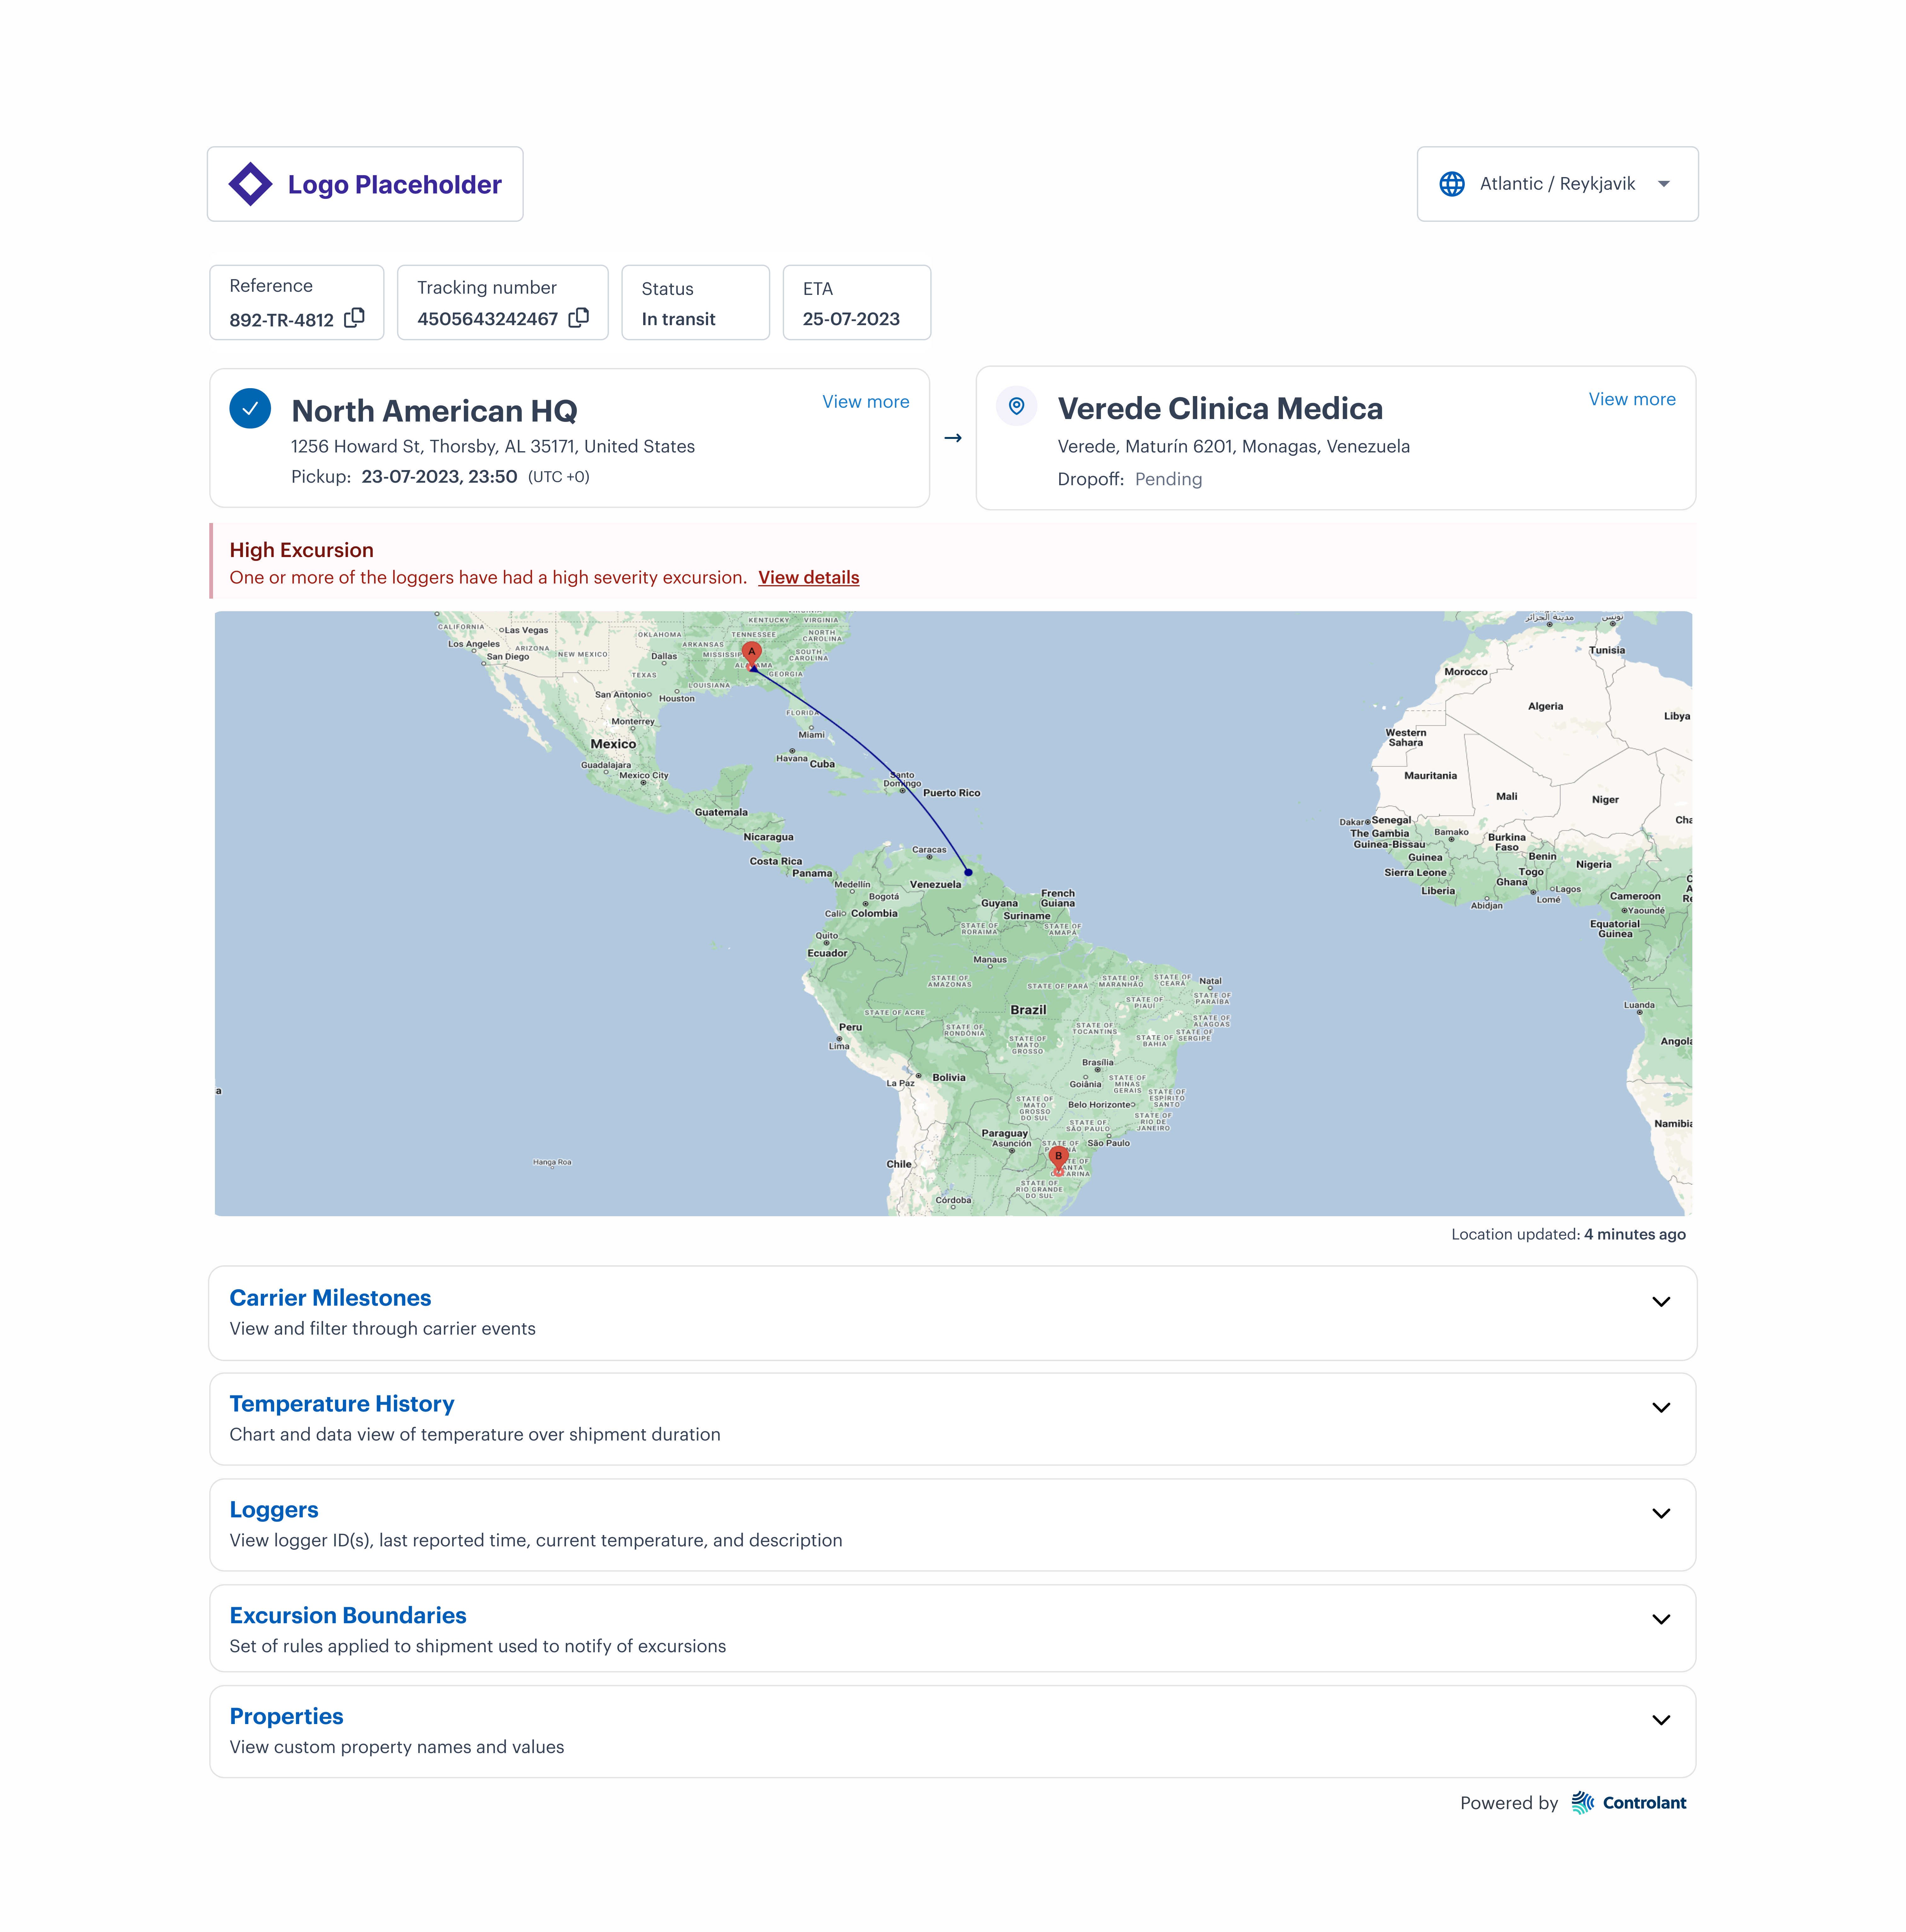This screenshot has width=1906, height=1932.
Task: Click View more on Verede Clinica Medica card
Action: click(1632, 399)
